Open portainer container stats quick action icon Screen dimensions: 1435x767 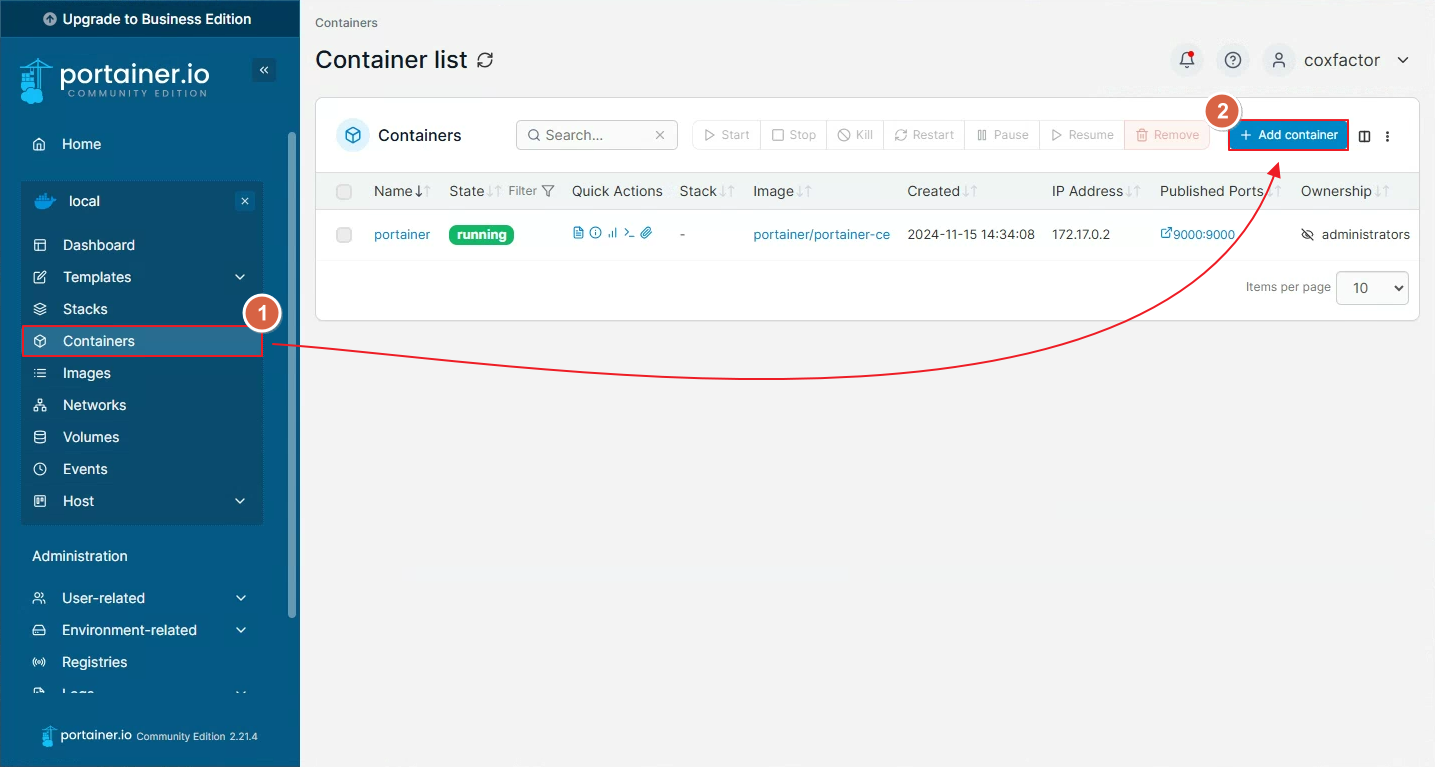pyautogui.click(x=612, y=233)
